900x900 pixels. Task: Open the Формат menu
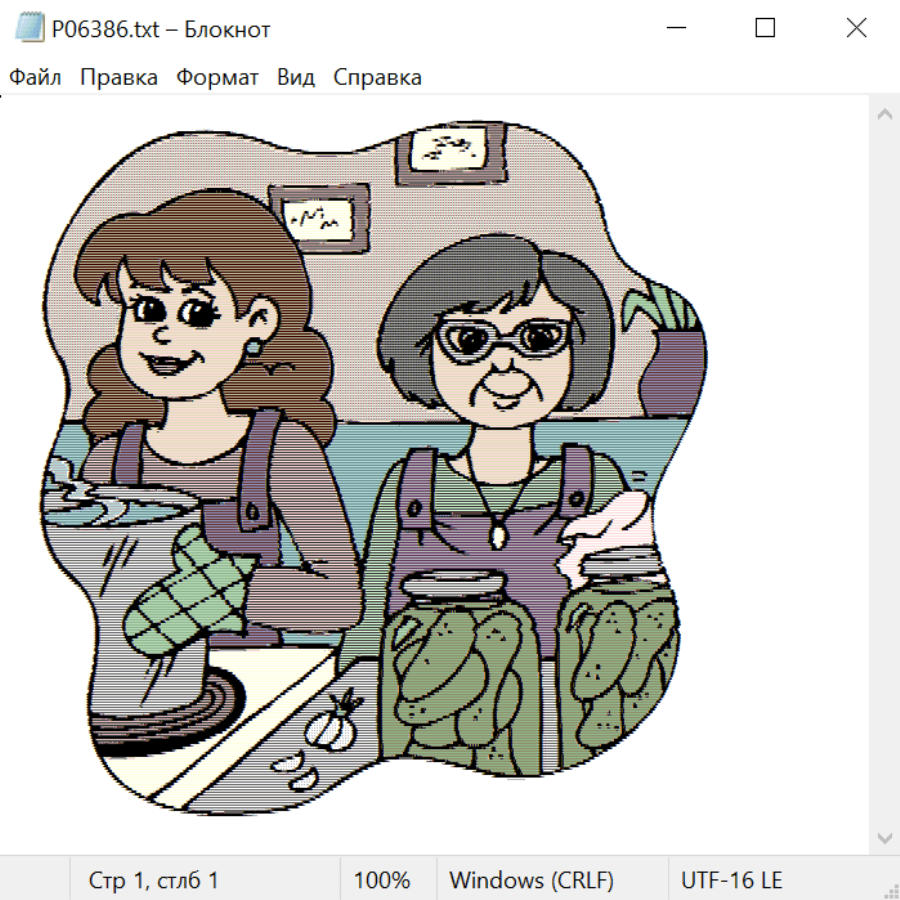pyautogui.click(x=217, y=77)
